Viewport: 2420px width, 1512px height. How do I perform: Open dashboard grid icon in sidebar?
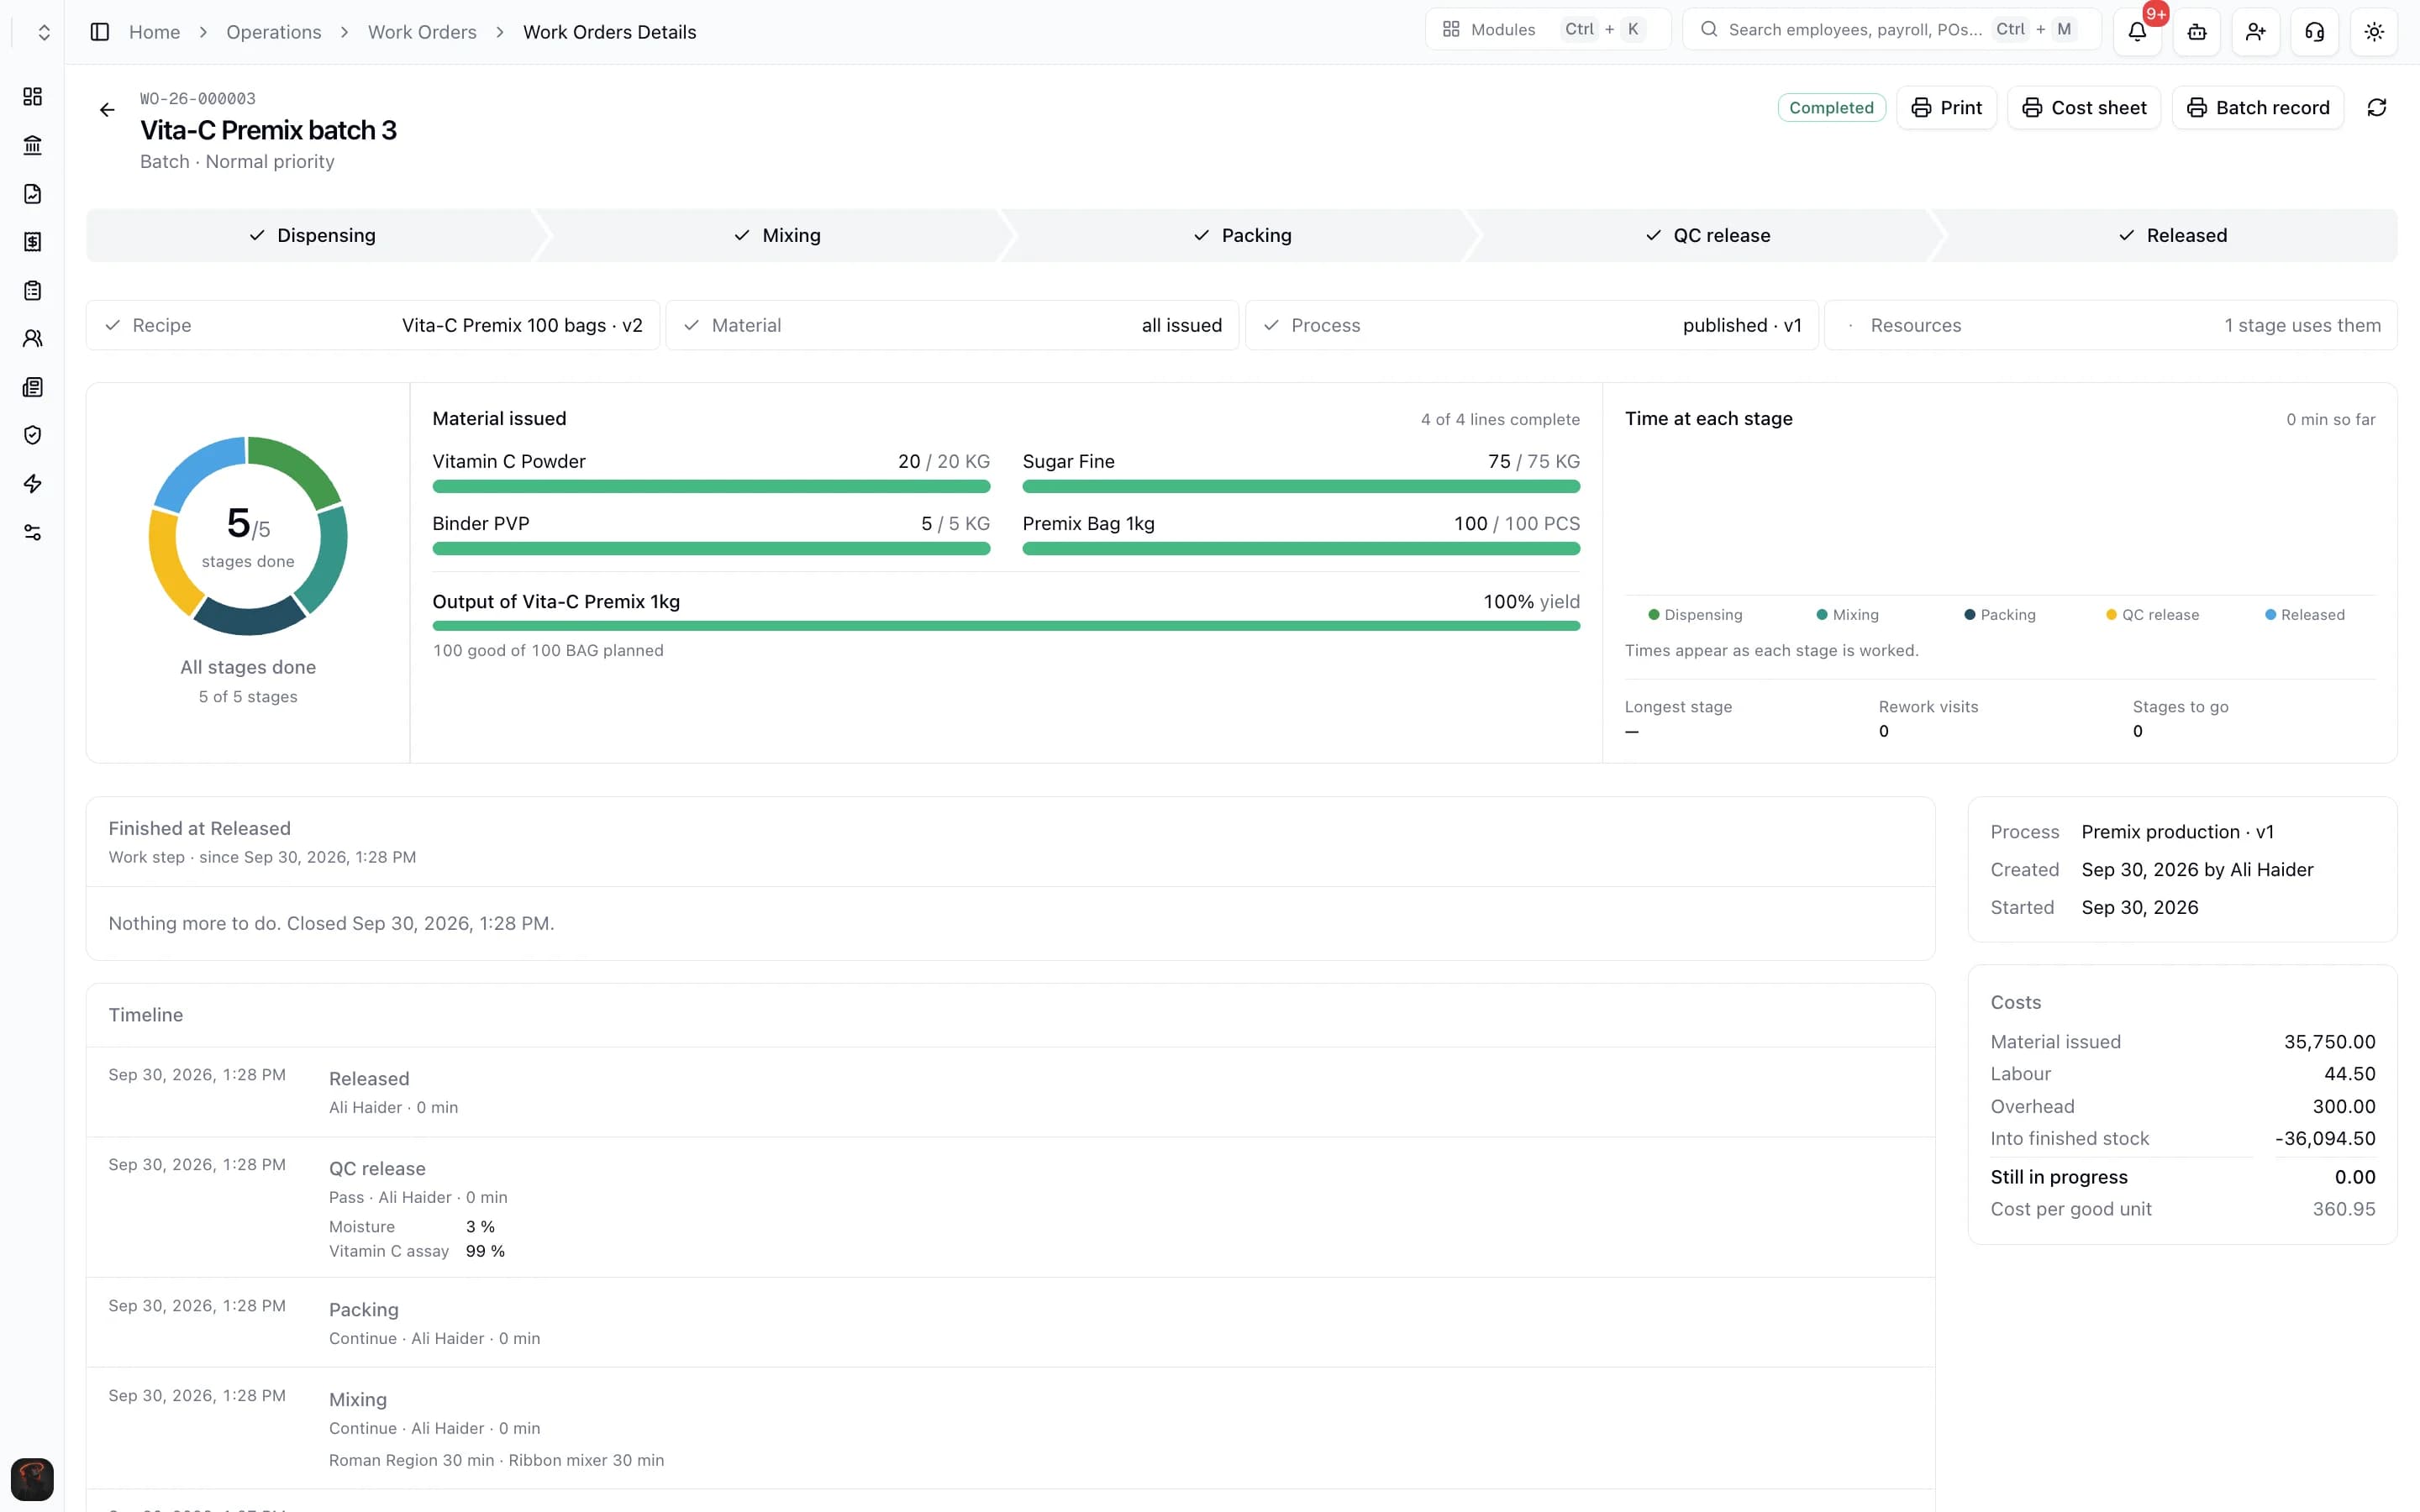(x=33, y=96)
